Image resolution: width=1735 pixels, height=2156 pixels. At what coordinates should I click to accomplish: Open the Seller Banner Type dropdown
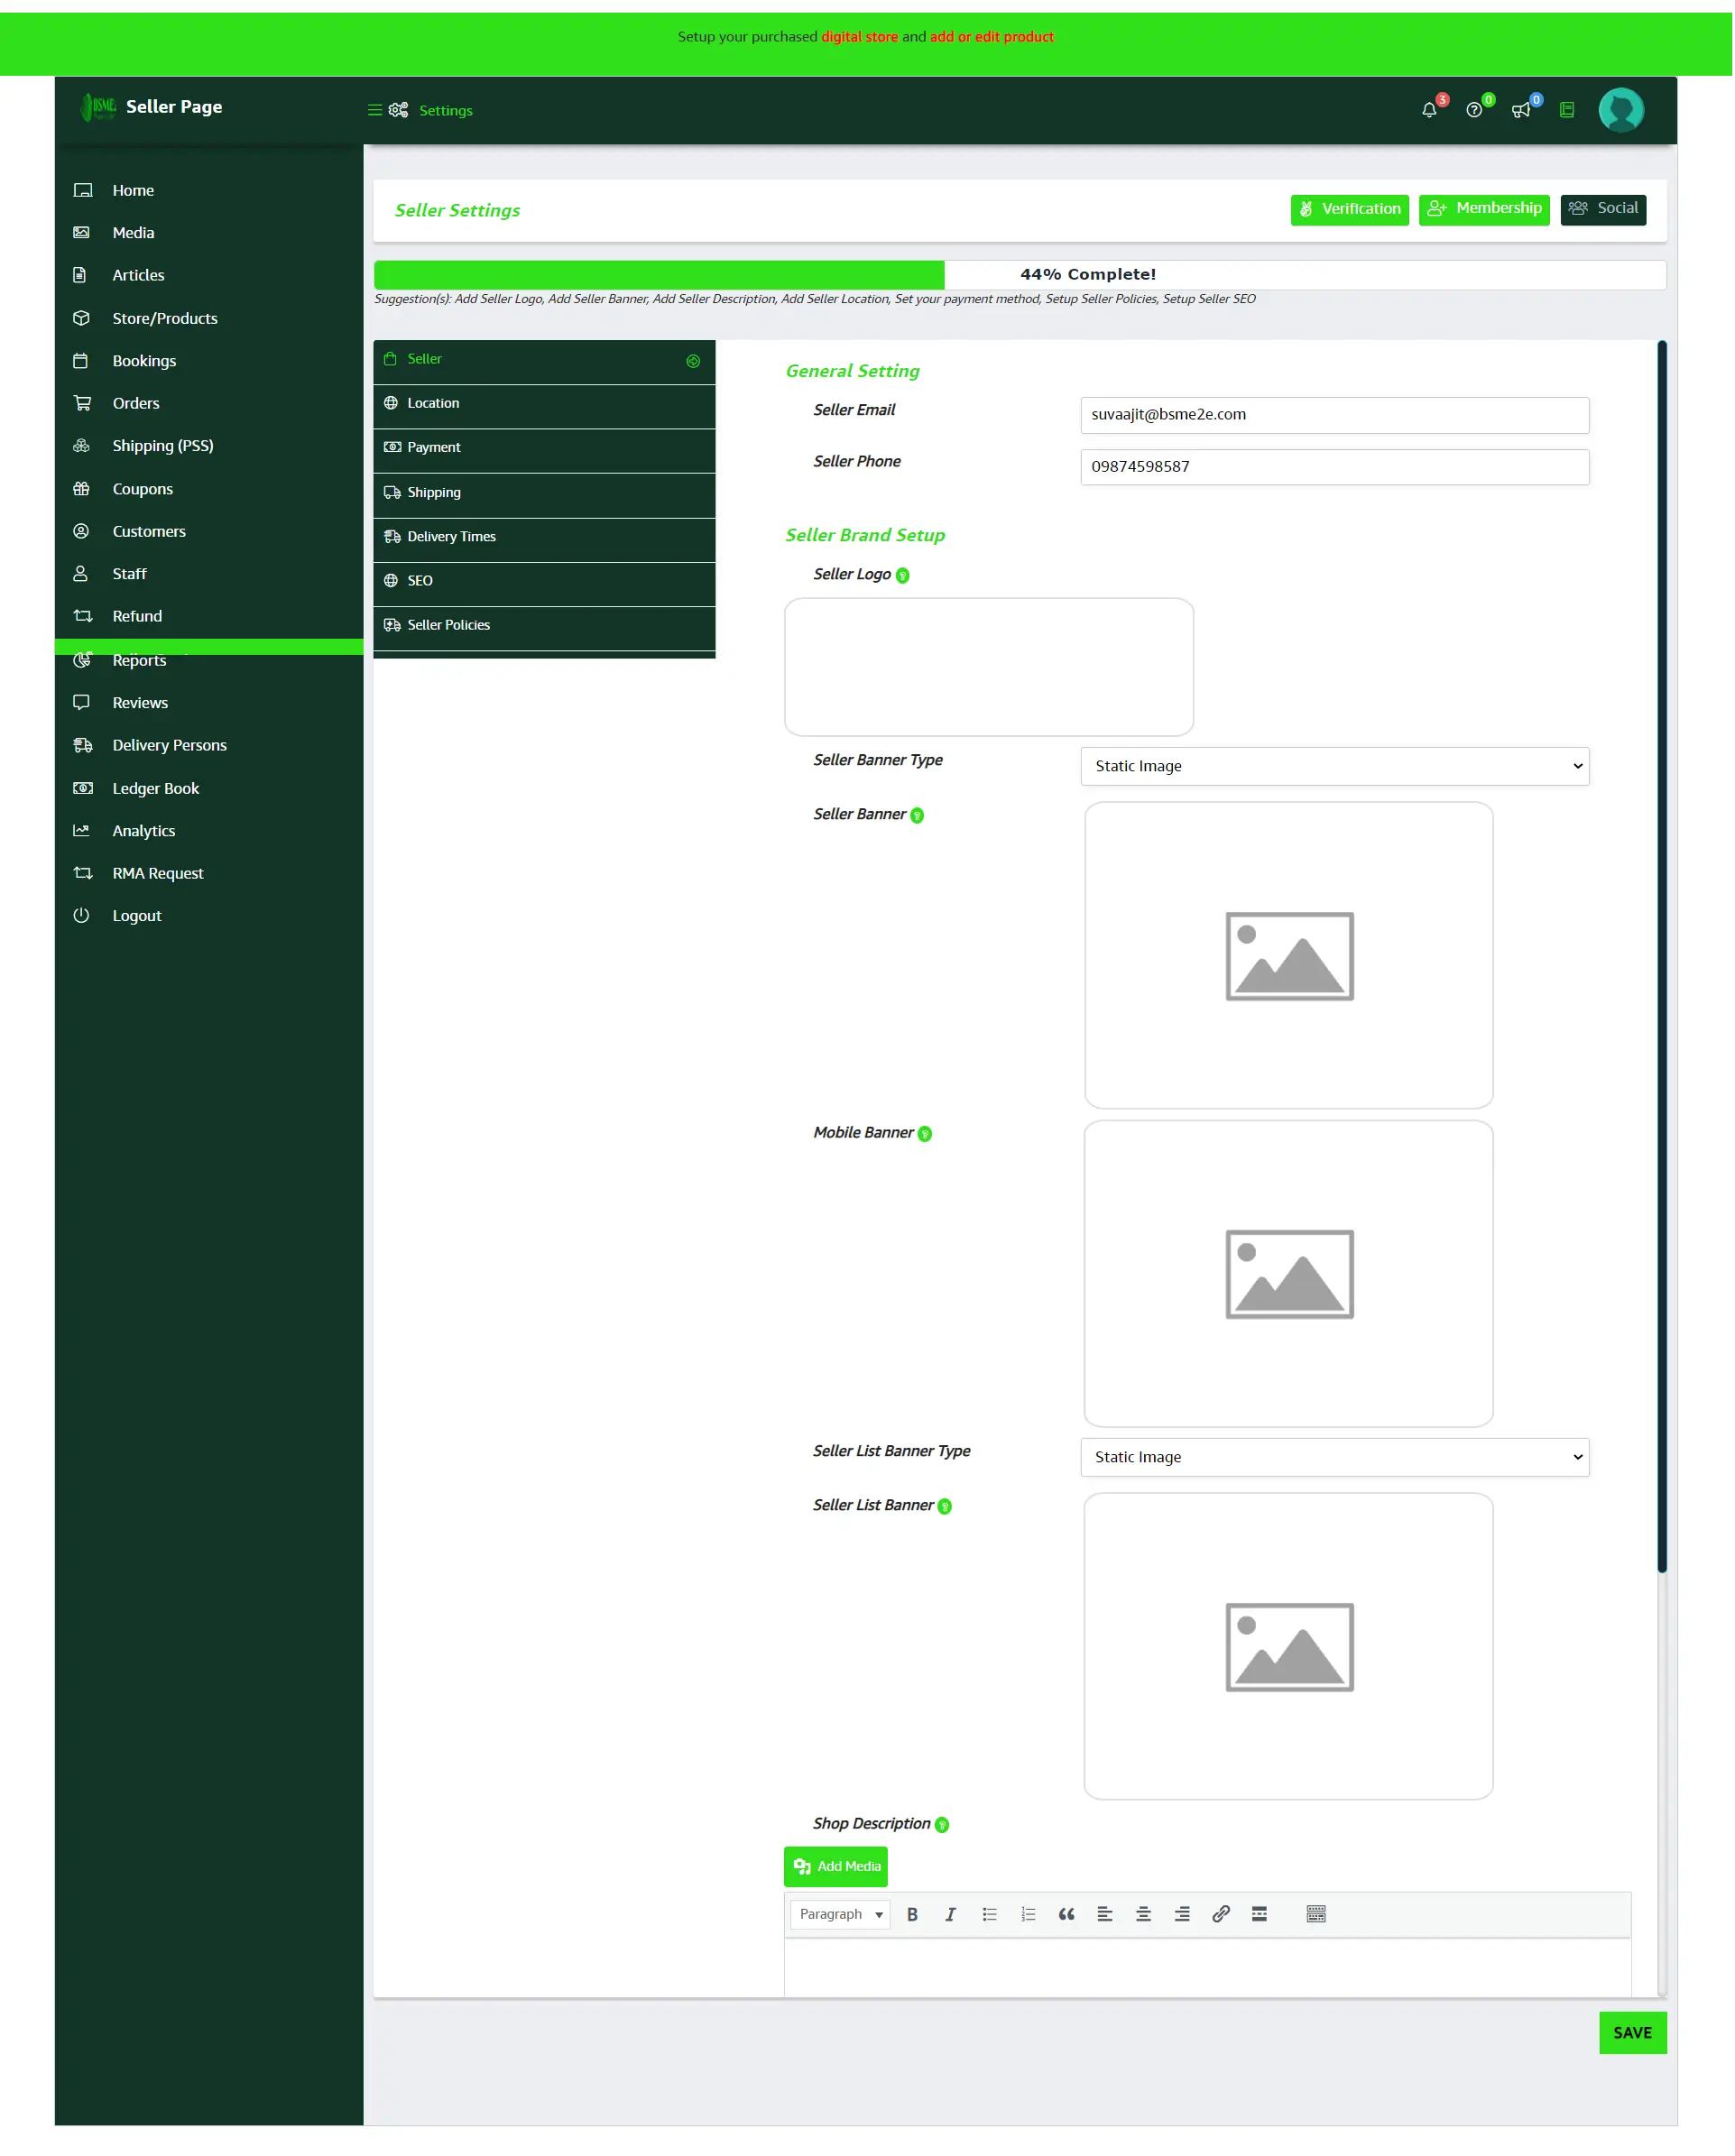tap(1334, 766)
